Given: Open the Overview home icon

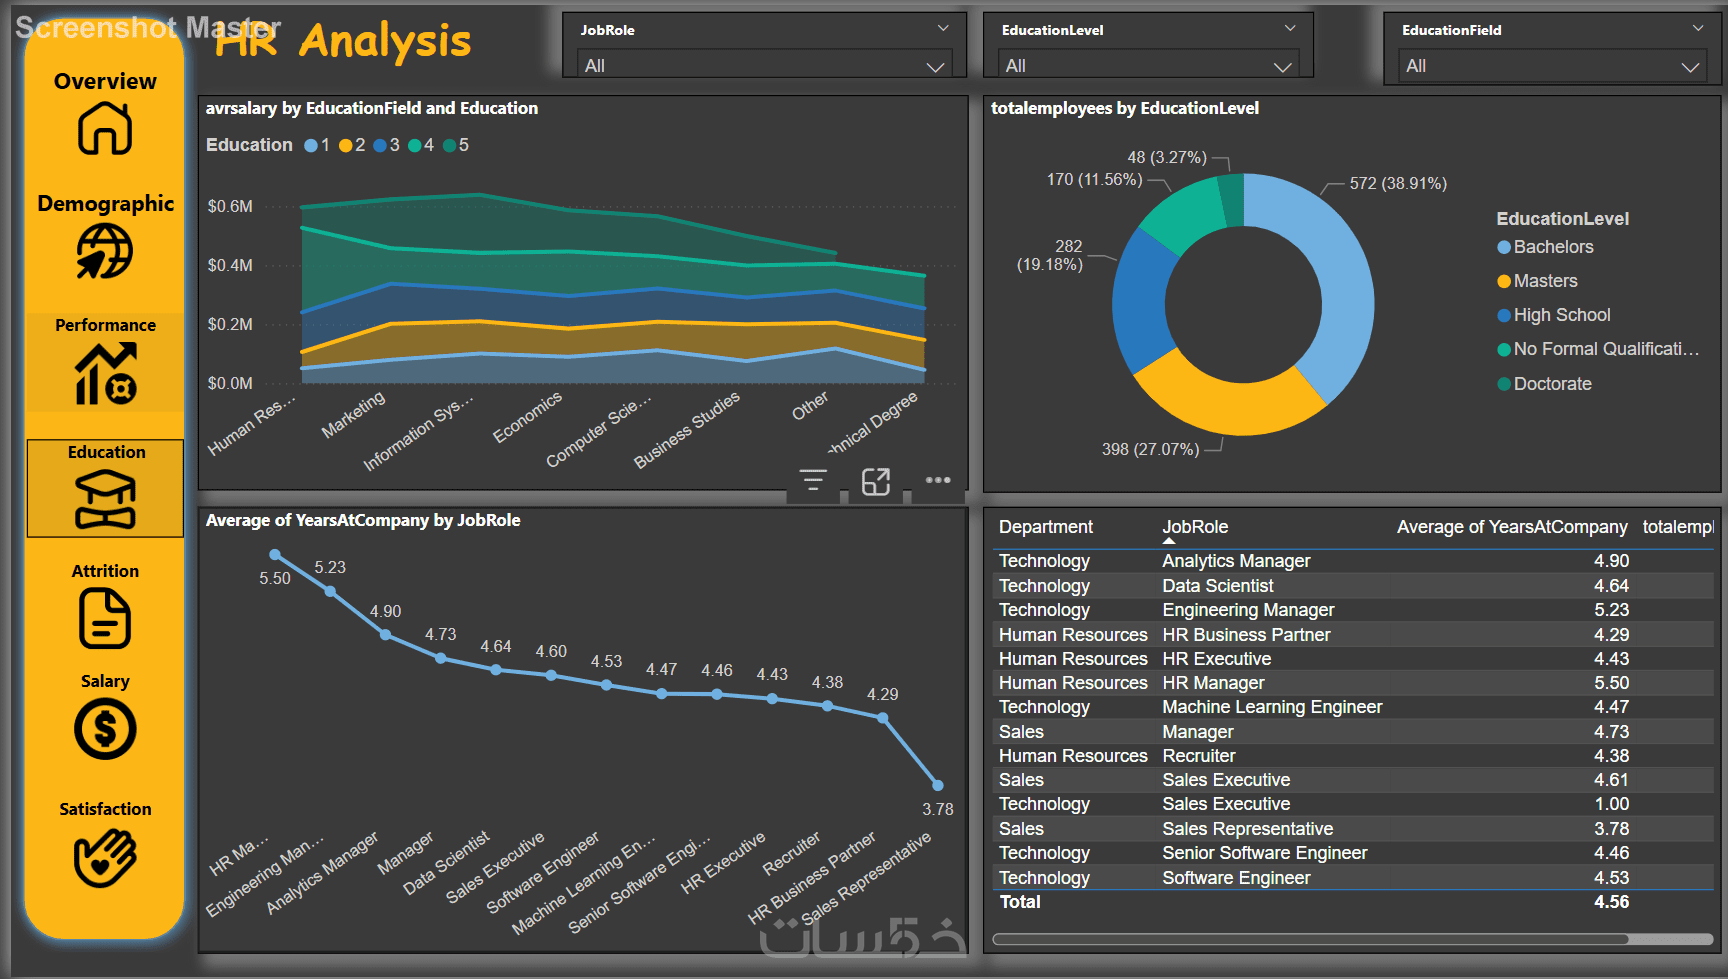Looking at the screenshot, I should tap(105, 129).
